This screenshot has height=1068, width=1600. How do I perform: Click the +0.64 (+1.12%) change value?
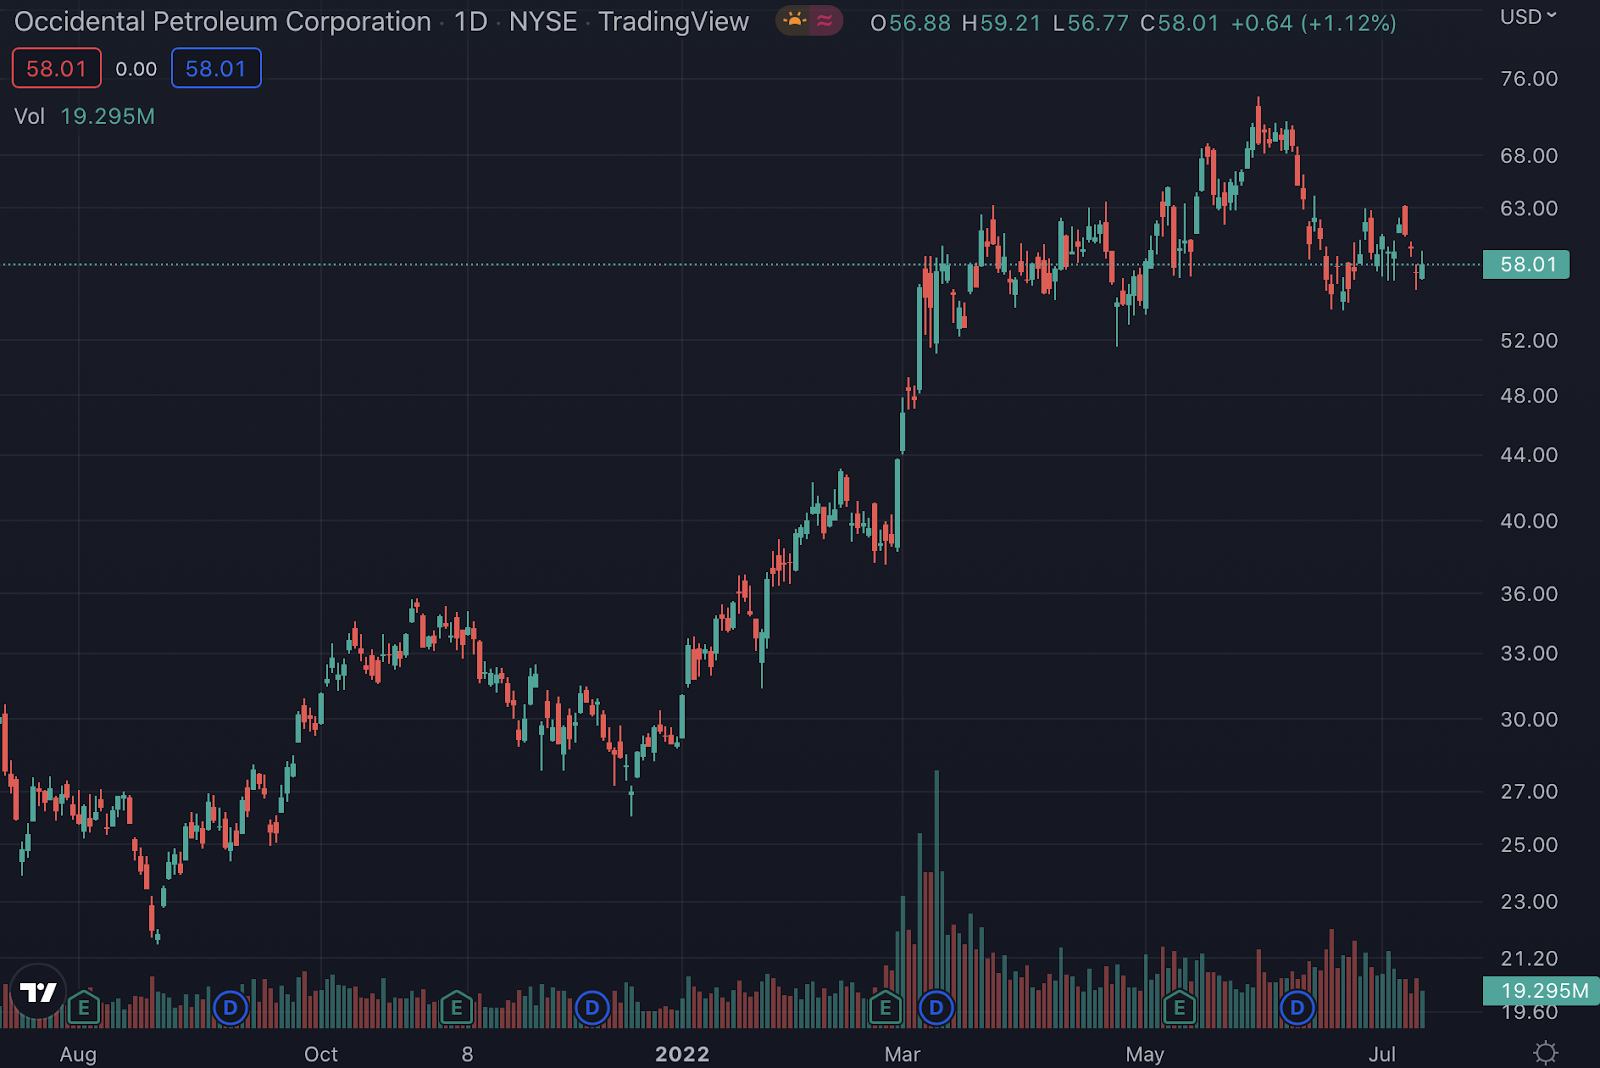(x=1313, y=23)
